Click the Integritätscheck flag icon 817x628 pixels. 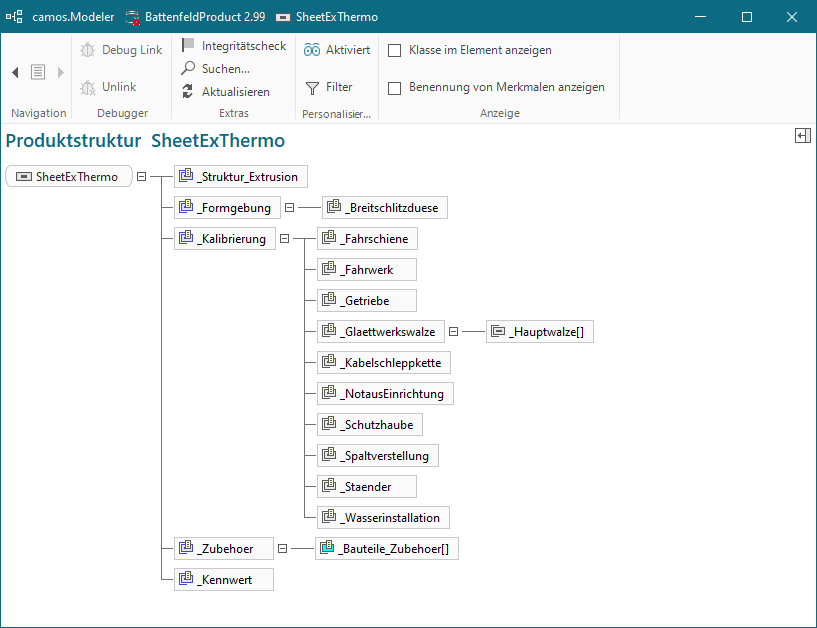click(x=188, y=45)
